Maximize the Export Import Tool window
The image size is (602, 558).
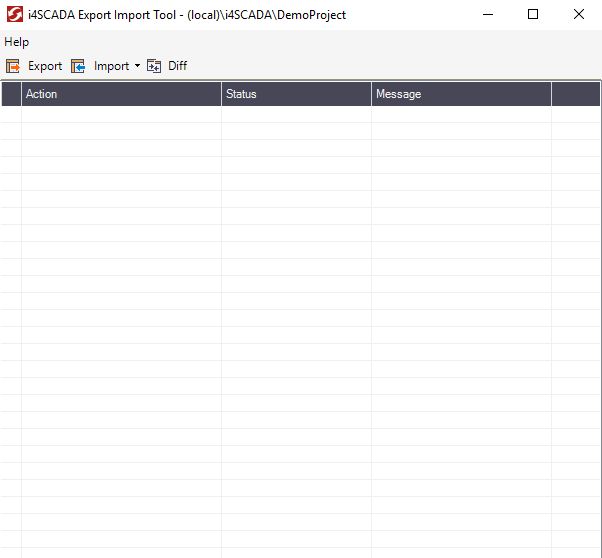[533, 15]
